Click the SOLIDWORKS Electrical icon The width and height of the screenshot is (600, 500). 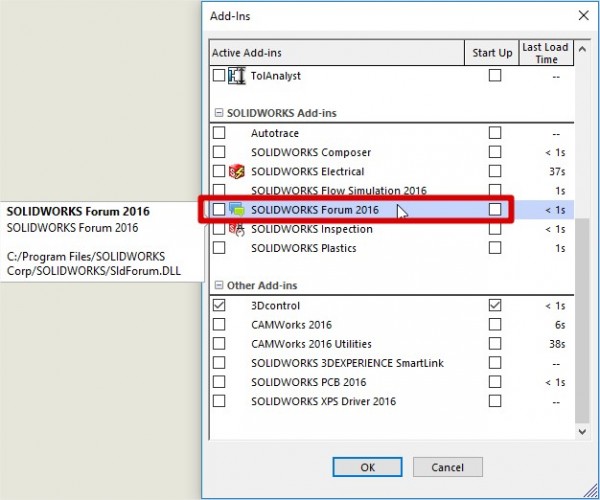pyautogui.click(x=236, y=171)
